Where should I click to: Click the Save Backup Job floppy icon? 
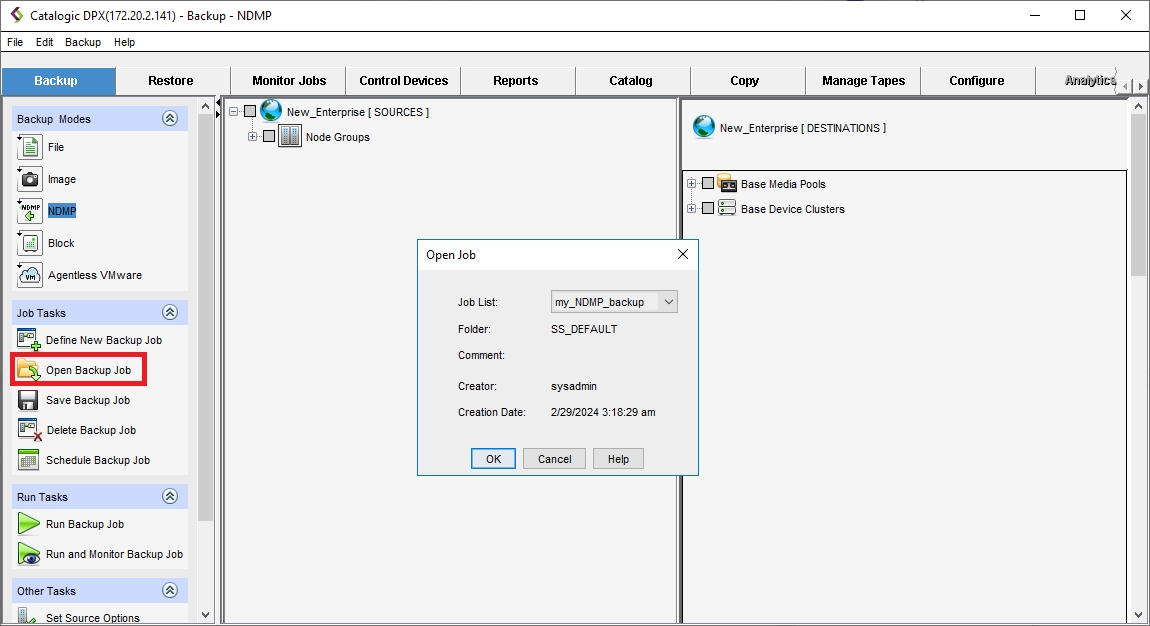click(x=29, y=400)
